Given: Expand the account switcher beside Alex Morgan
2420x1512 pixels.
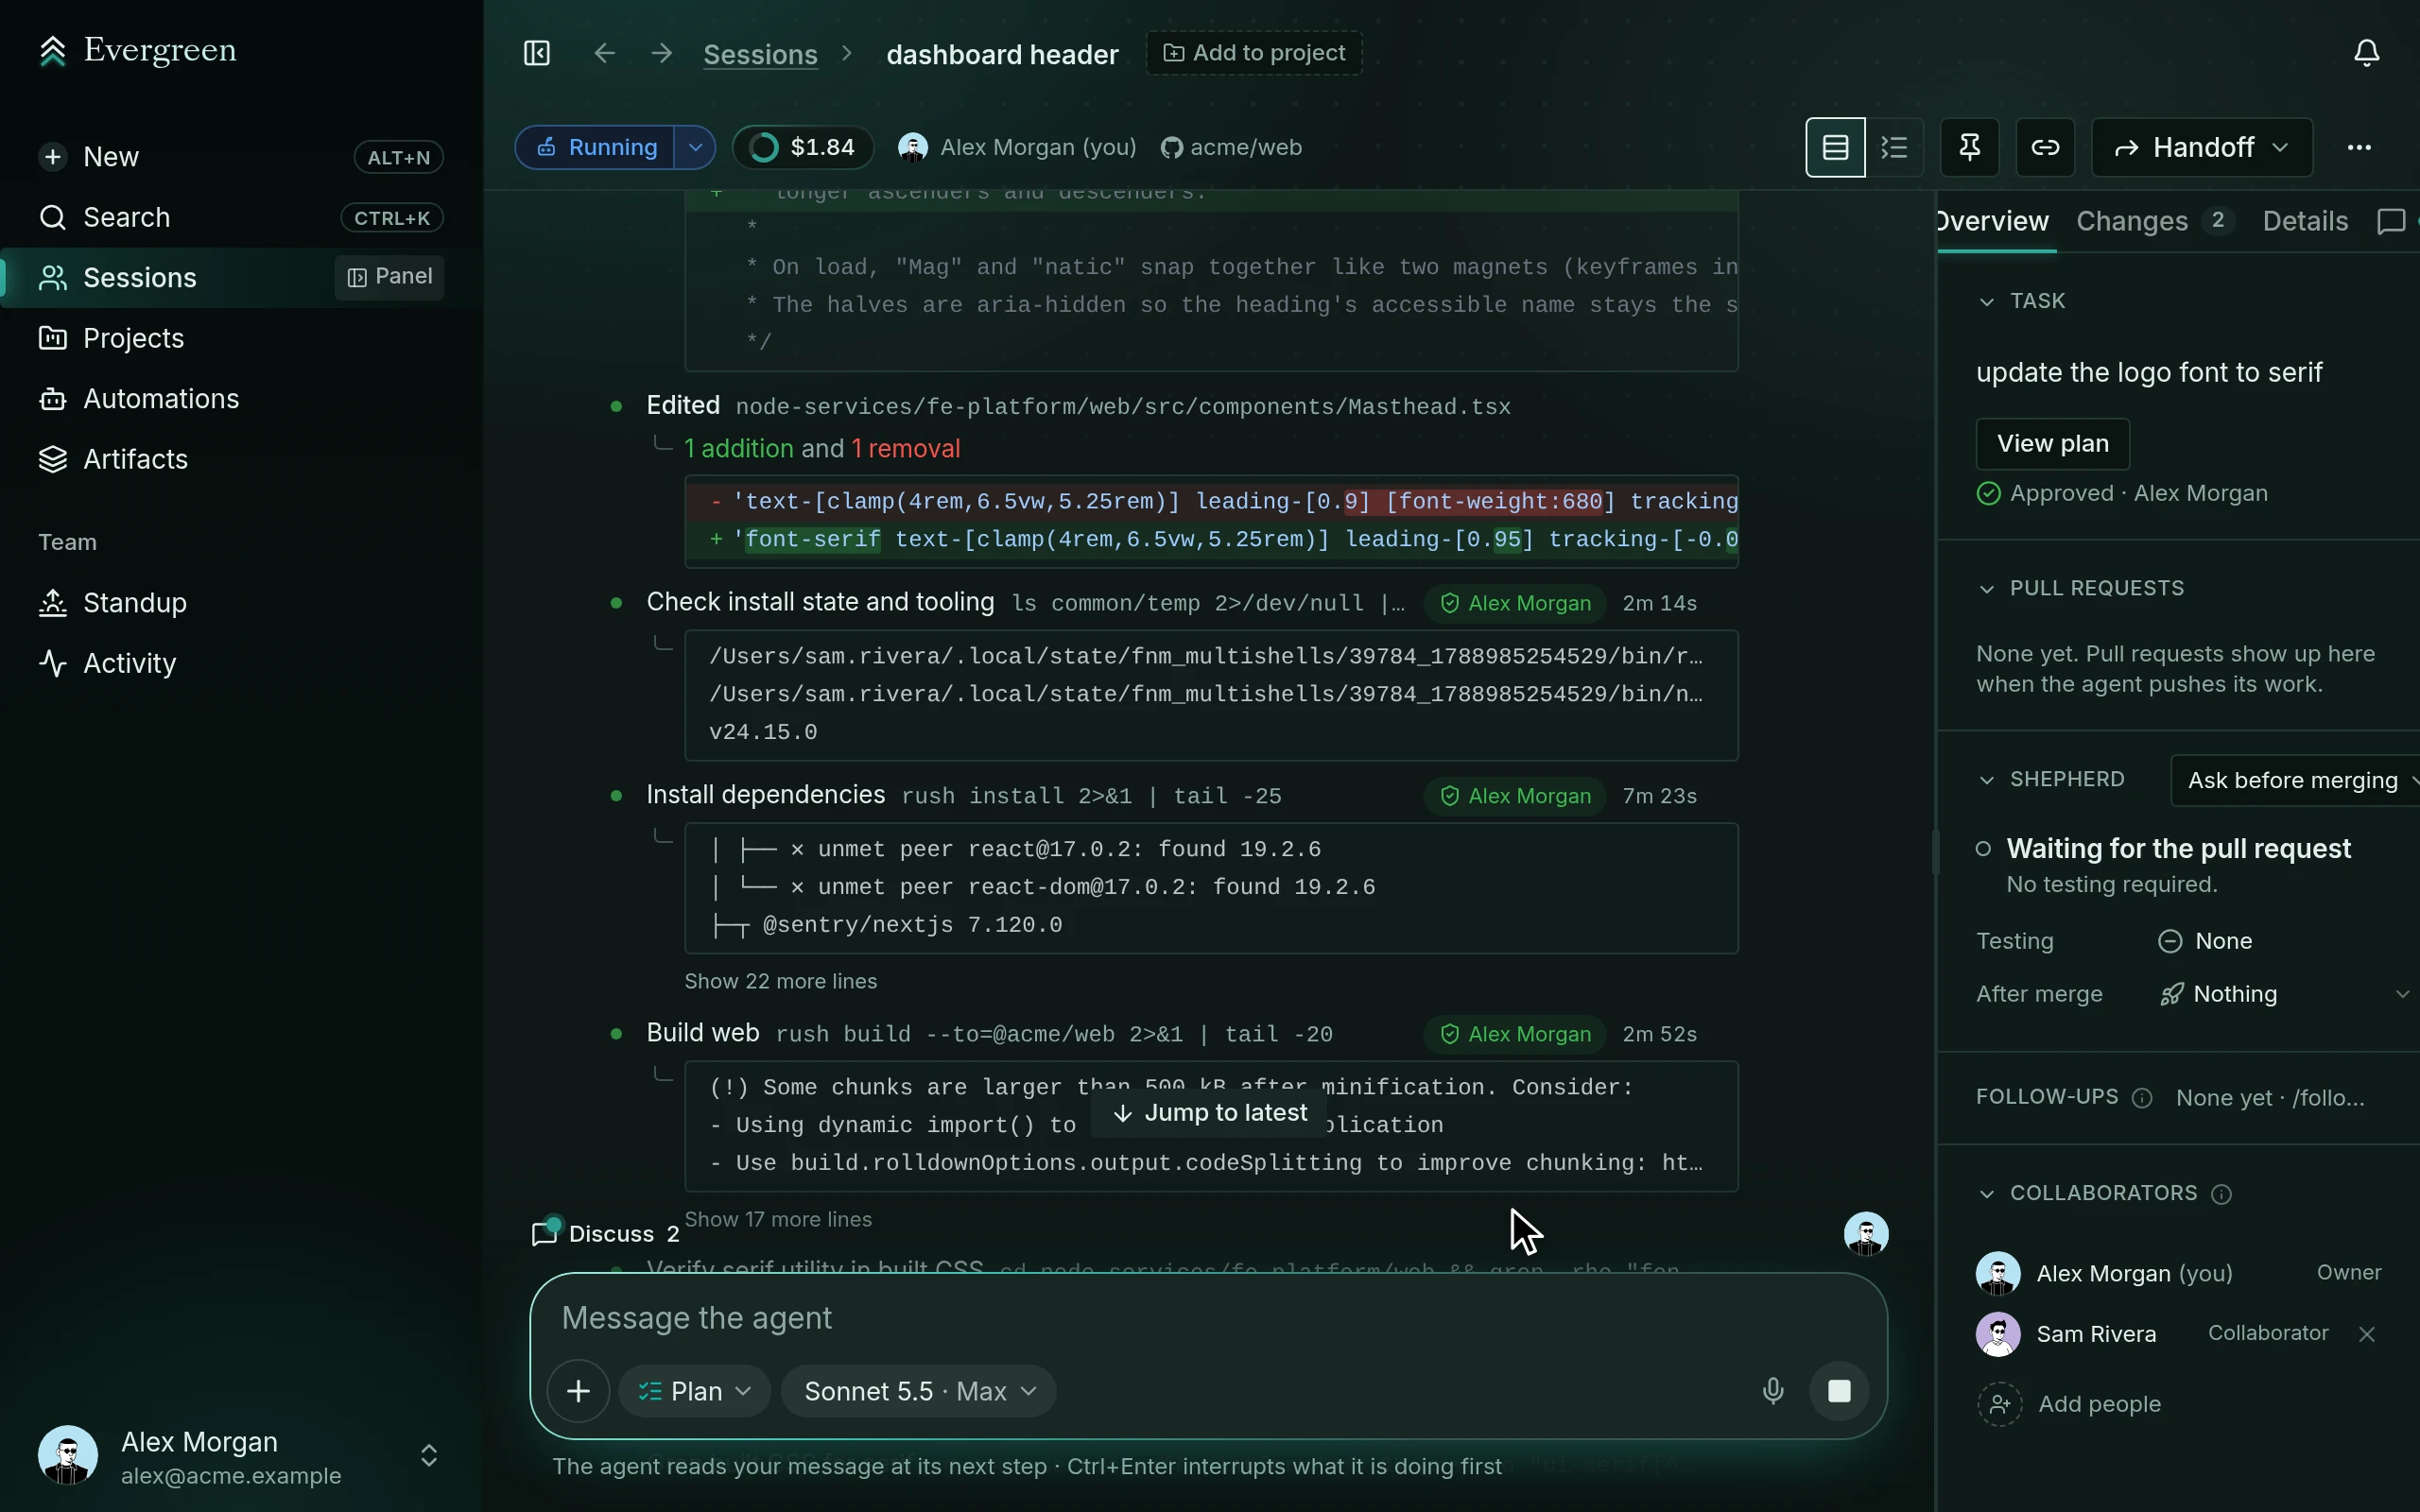Looking at the screenshot, I should click(429, 1456).
